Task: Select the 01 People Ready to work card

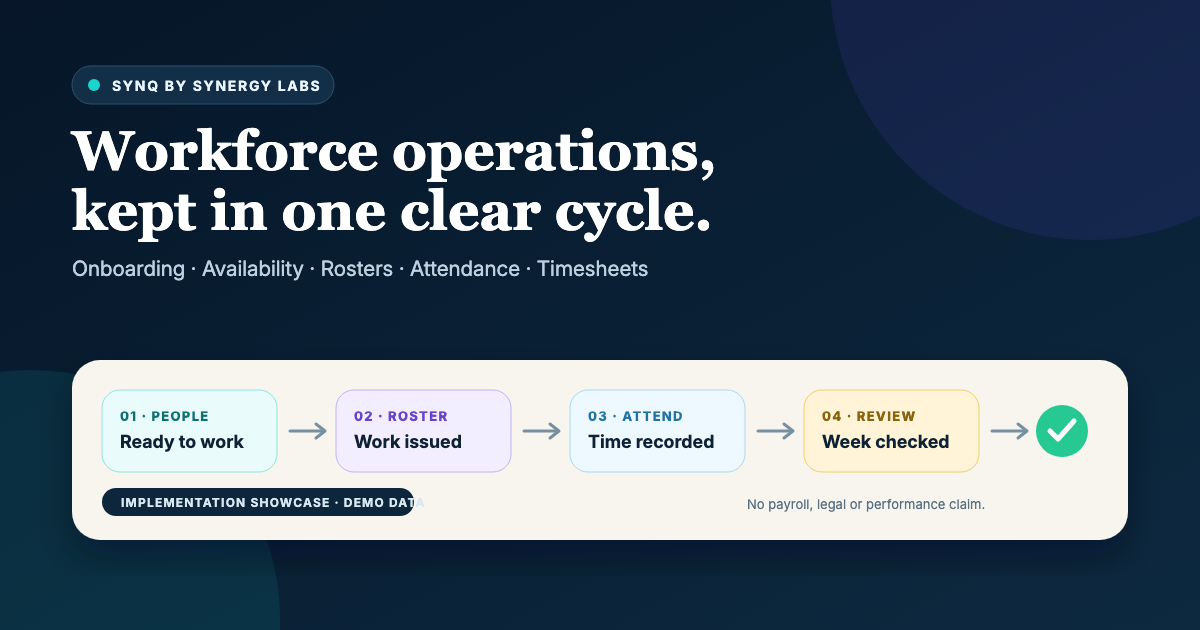Action: [x=190, y=431]
